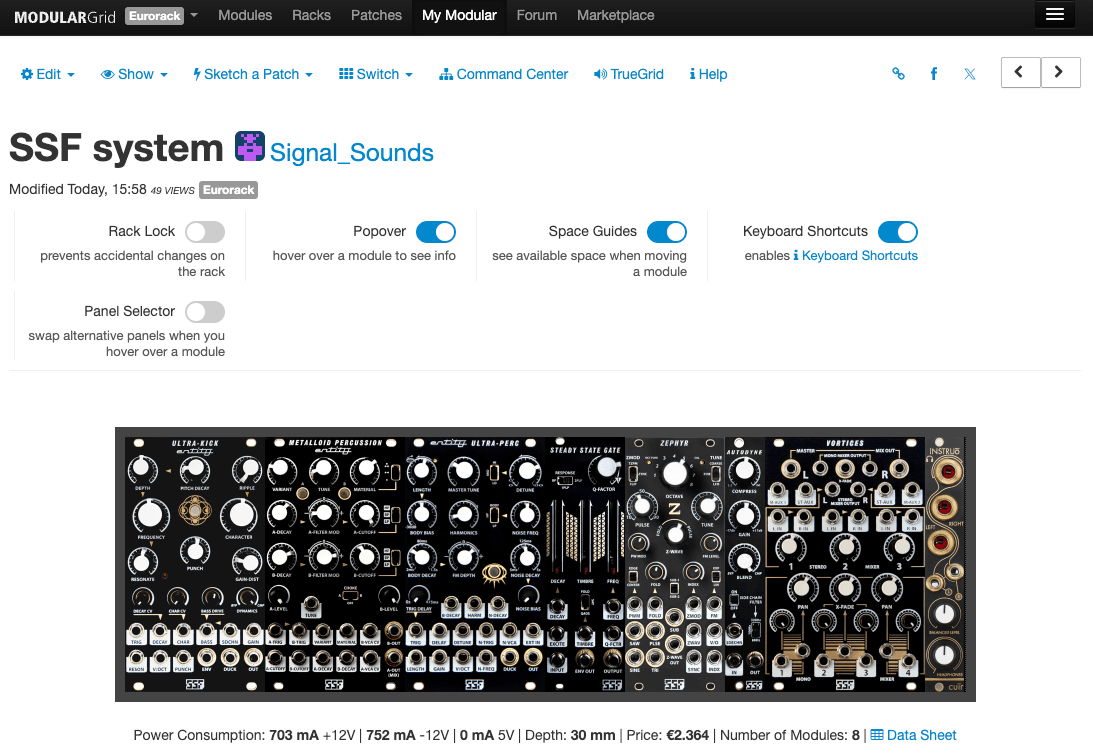Open the hamburger menu in the top bar

(1055, 15)
